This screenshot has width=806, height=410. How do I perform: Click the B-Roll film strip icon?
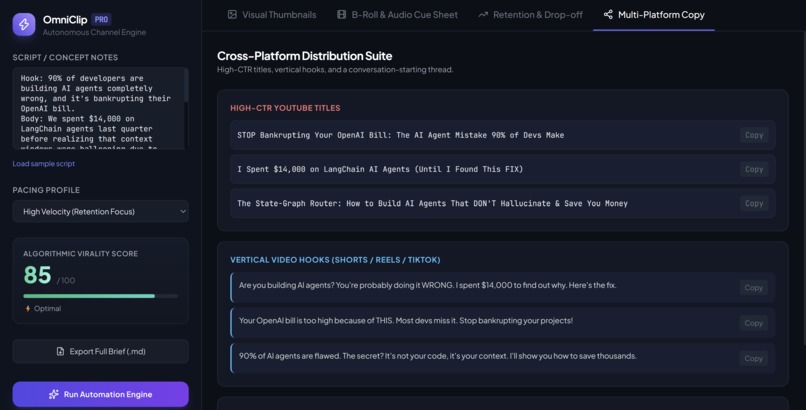click(x=341, y=14)
